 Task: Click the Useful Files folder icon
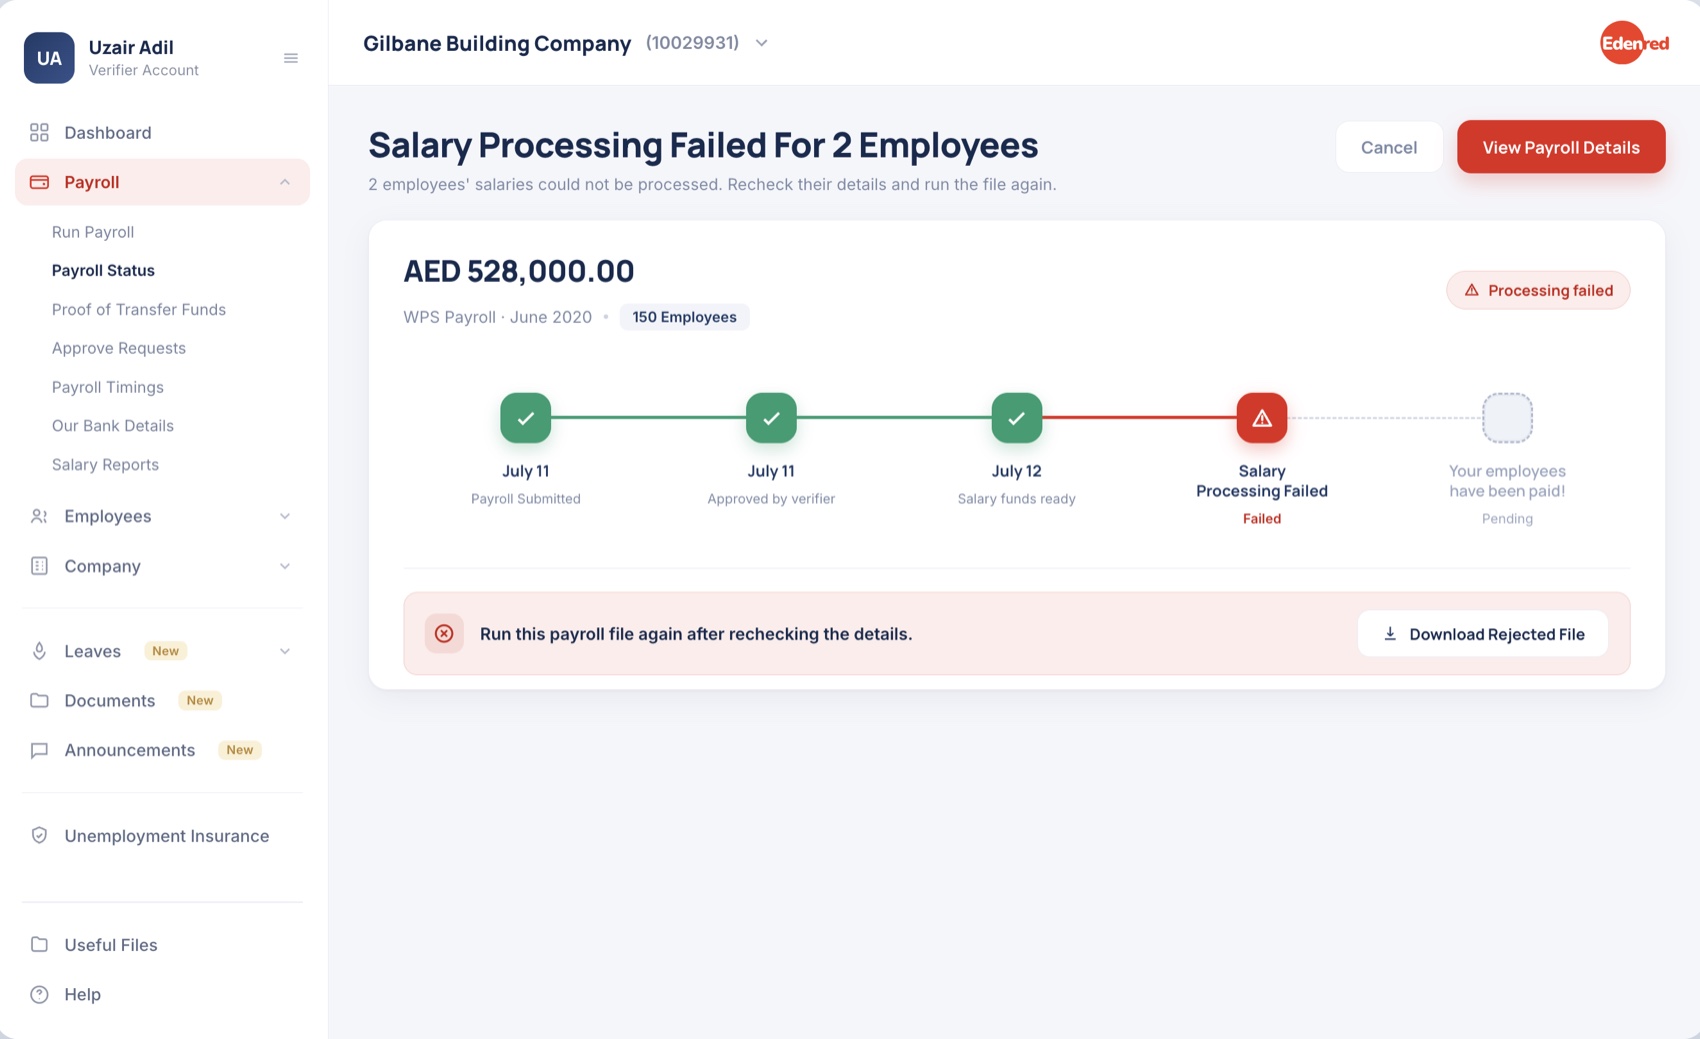tap(39, 944)
